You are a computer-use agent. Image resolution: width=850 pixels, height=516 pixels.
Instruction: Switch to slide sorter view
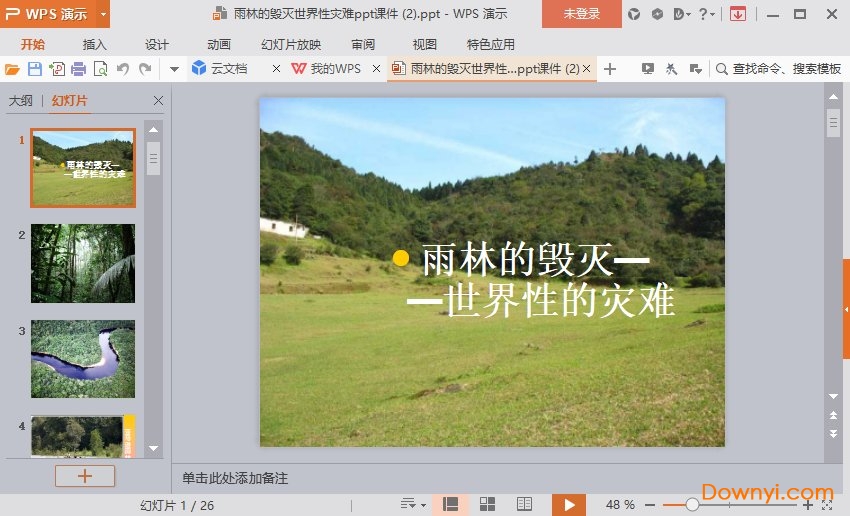(x=487, y=505)
